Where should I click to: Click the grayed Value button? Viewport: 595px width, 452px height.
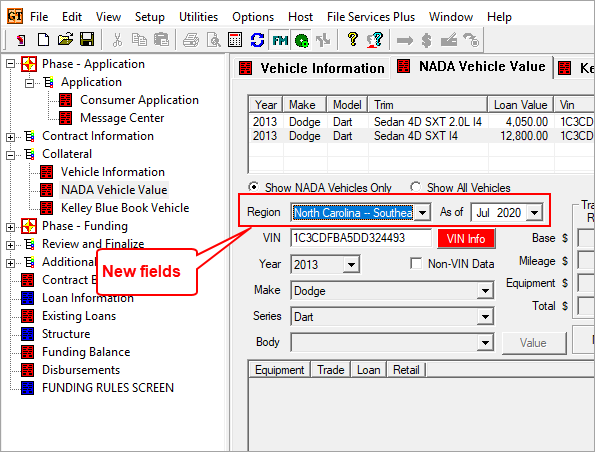click(534, 343)
